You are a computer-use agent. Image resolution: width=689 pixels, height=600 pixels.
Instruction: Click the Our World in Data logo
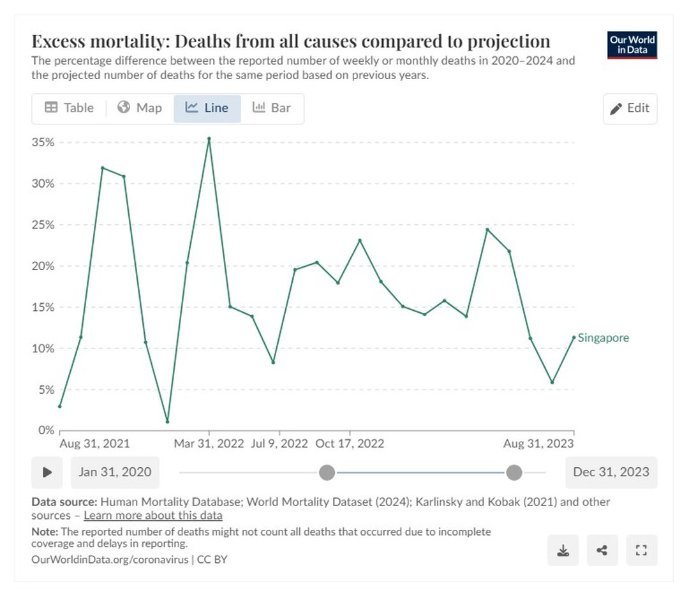point(632,45)
